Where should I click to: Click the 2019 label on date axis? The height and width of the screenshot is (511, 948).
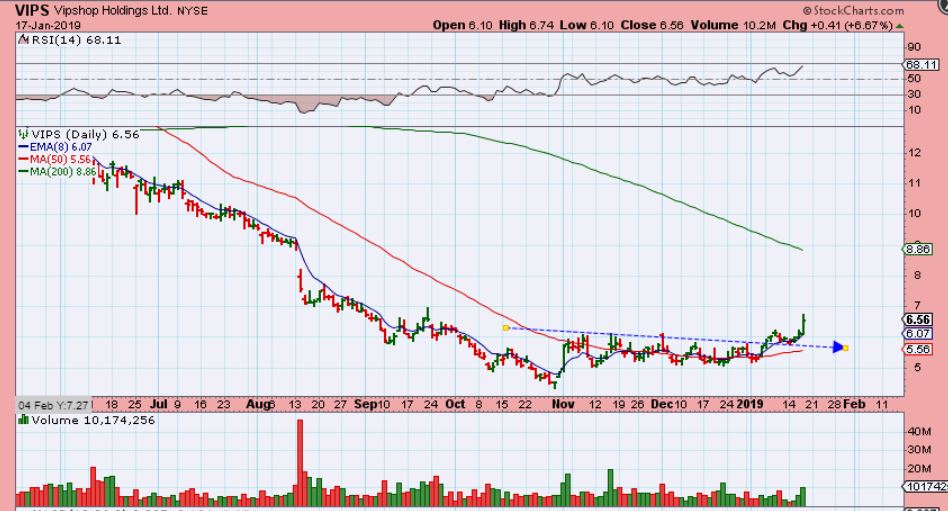tap(750, 404)
